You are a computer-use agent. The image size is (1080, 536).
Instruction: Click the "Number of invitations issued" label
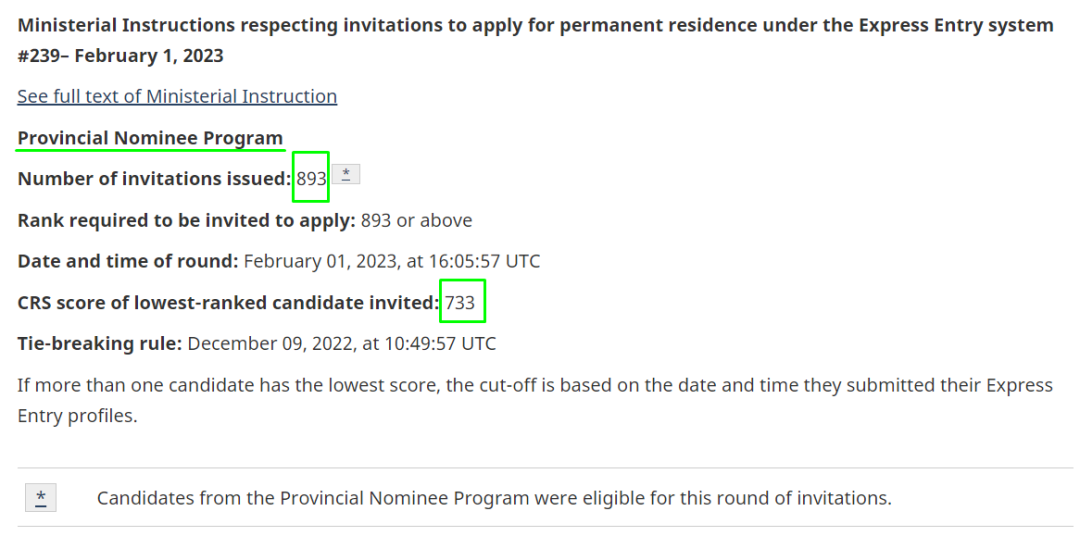(x=154, y=179)
